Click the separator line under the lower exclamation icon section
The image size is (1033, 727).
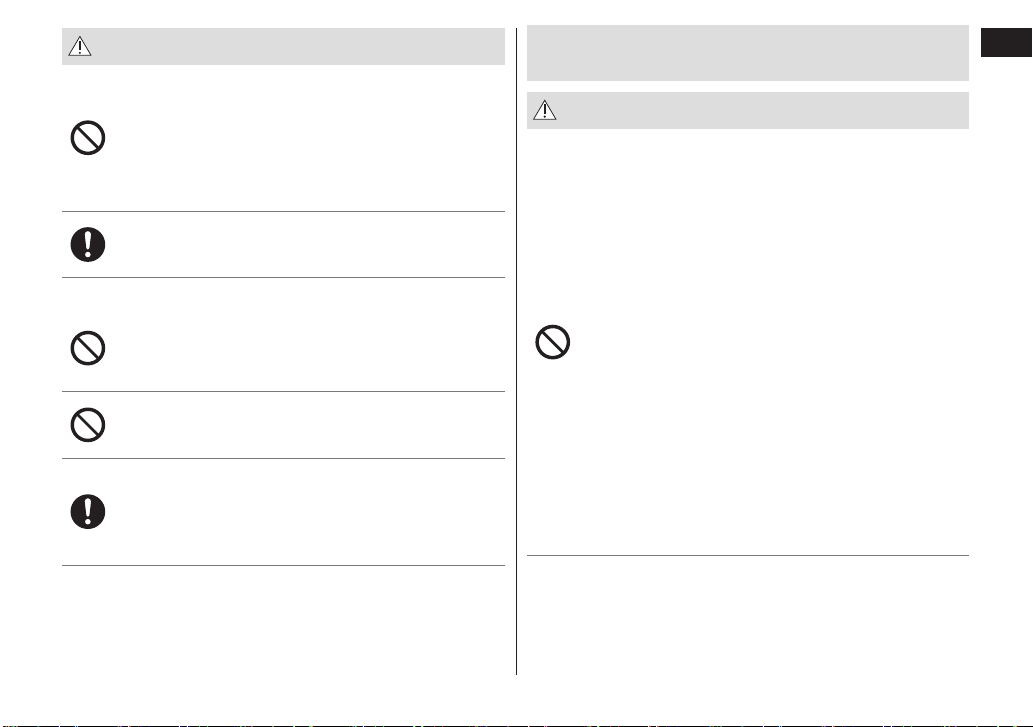tap(283, 565)
